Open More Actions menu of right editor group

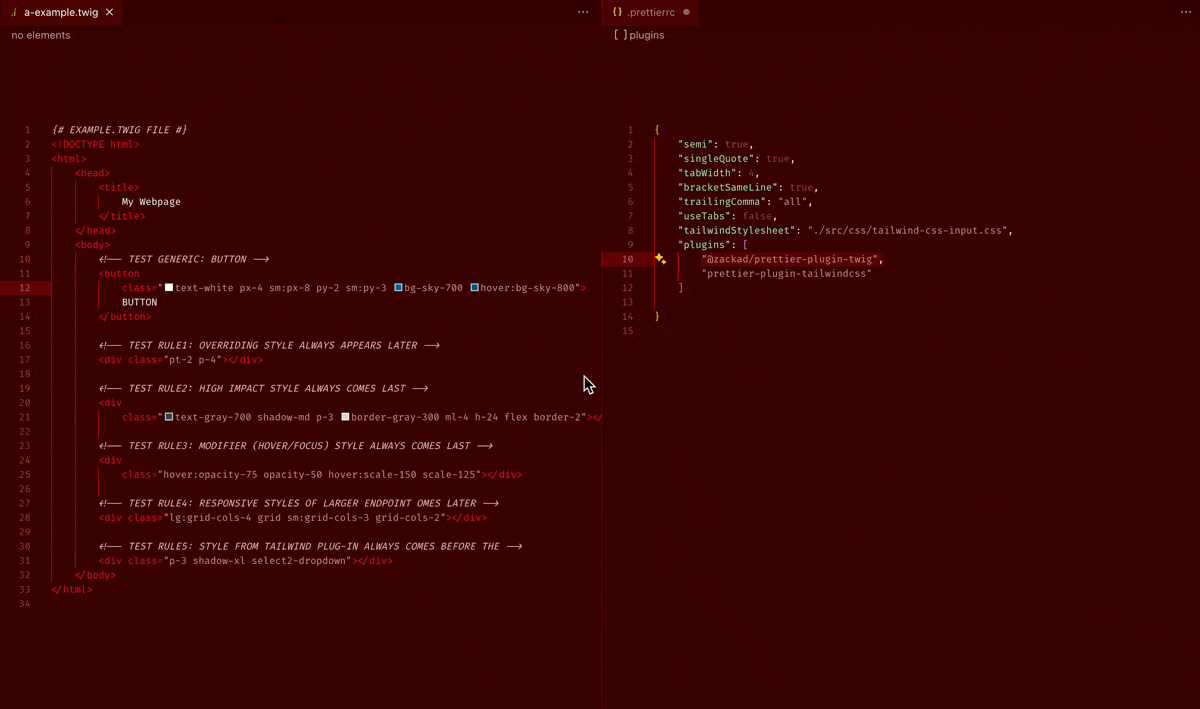1186,12
